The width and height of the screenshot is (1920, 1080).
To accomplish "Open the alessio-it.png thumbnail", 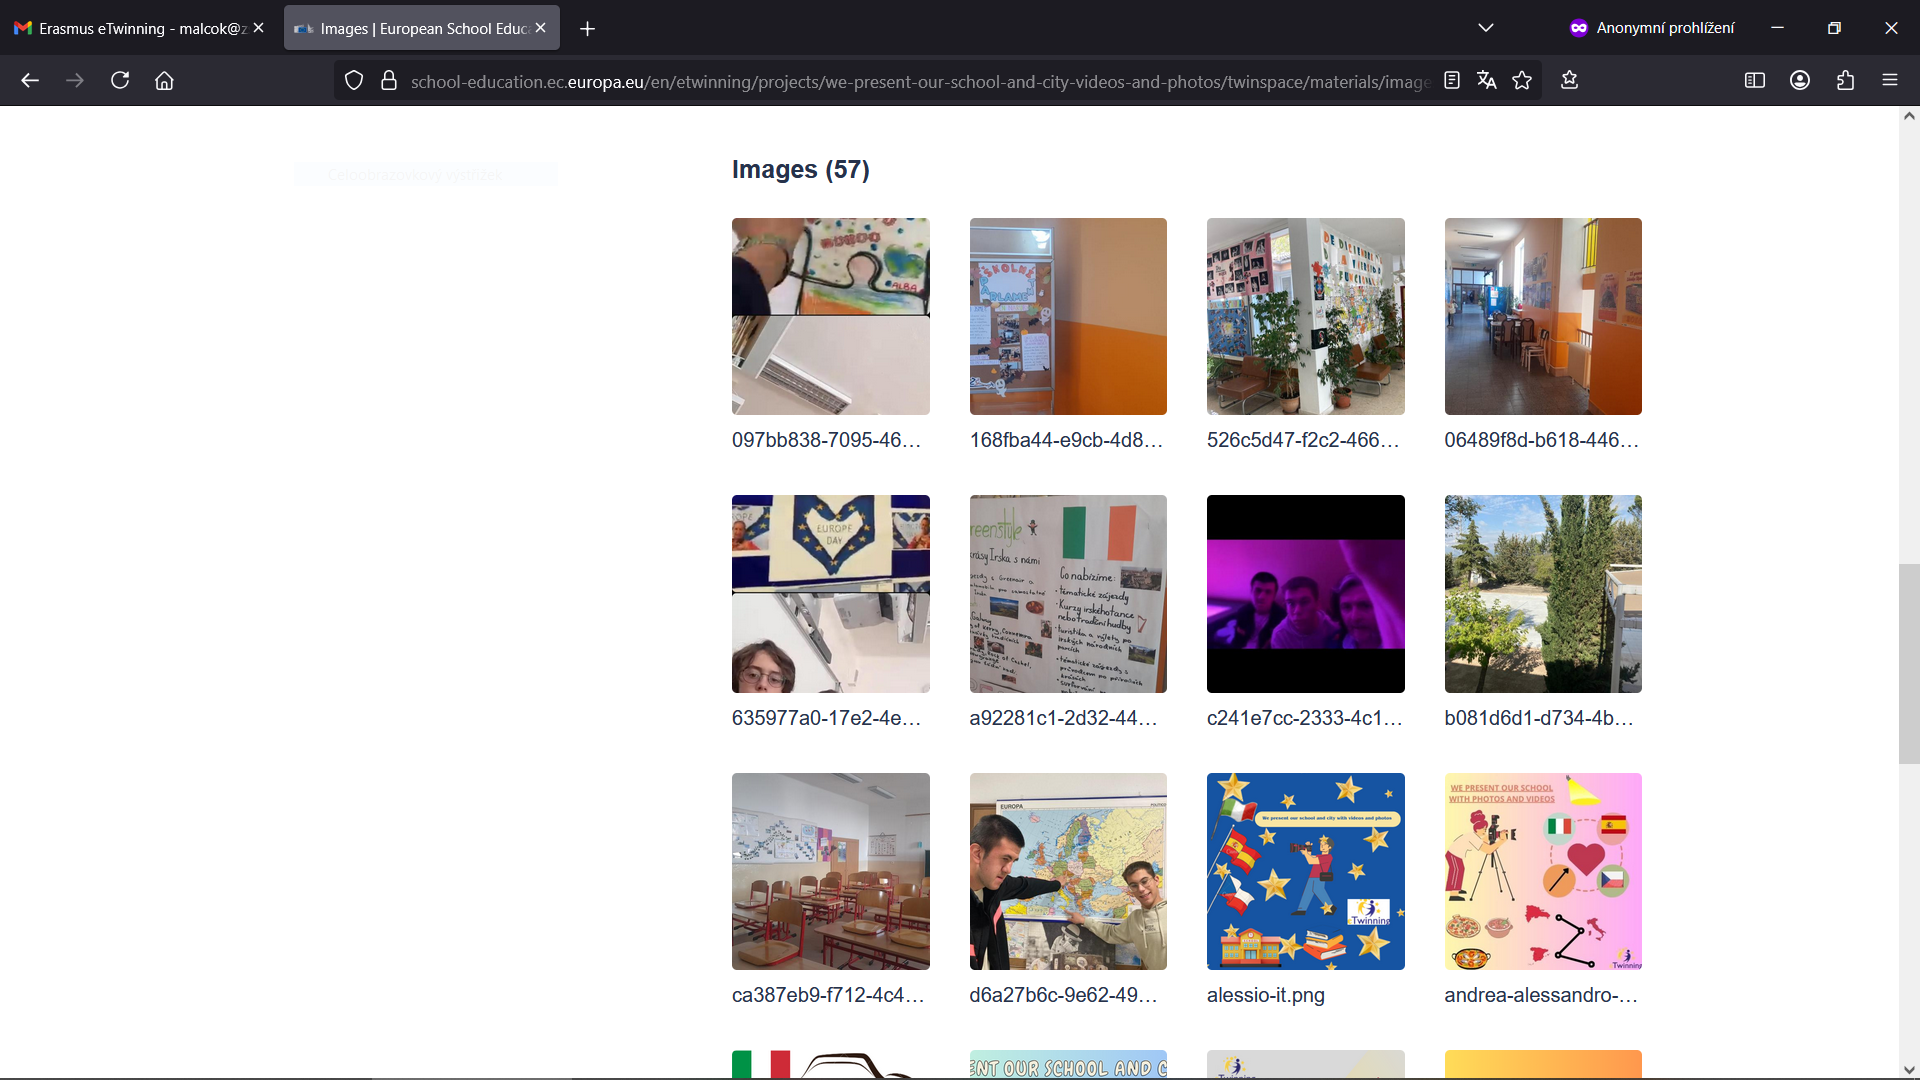I will click(x=1305, y=871).
